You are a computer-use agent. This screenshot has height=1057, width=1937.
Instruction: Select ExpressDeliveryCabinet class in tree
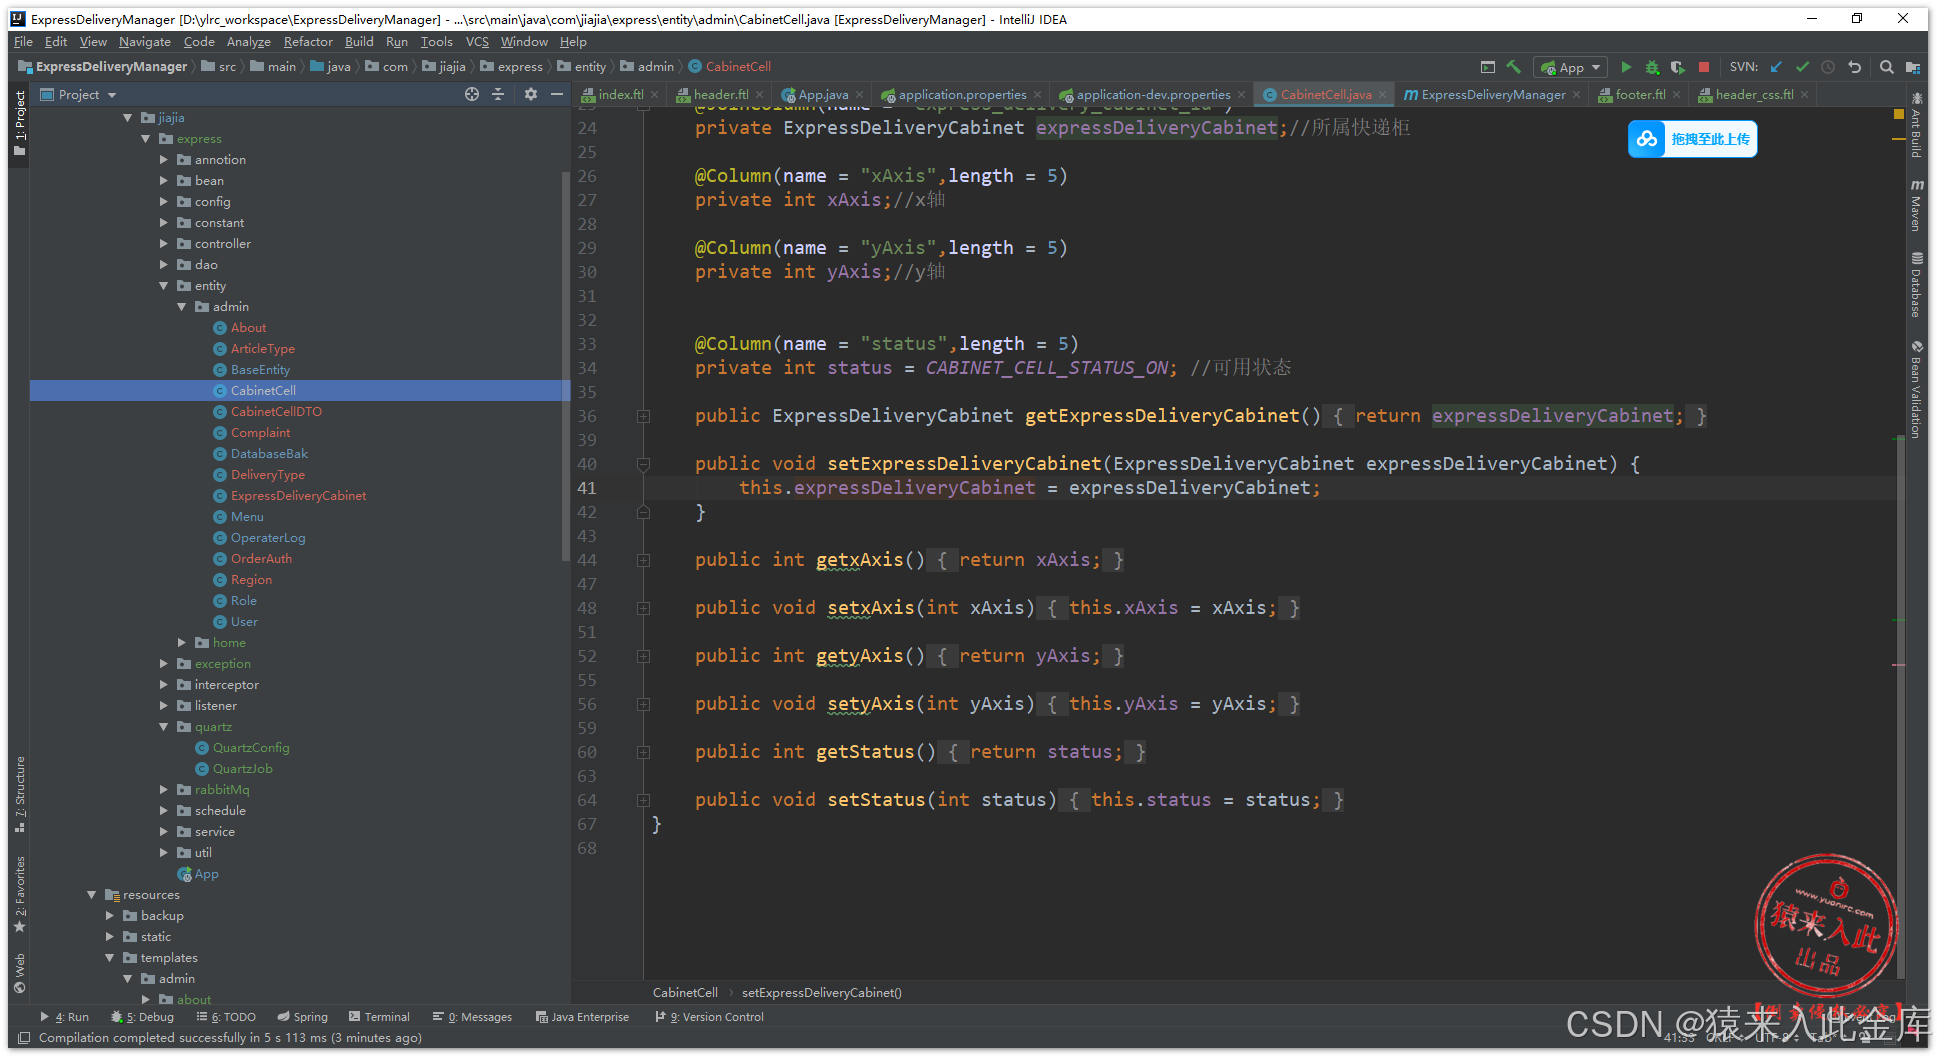298,496
